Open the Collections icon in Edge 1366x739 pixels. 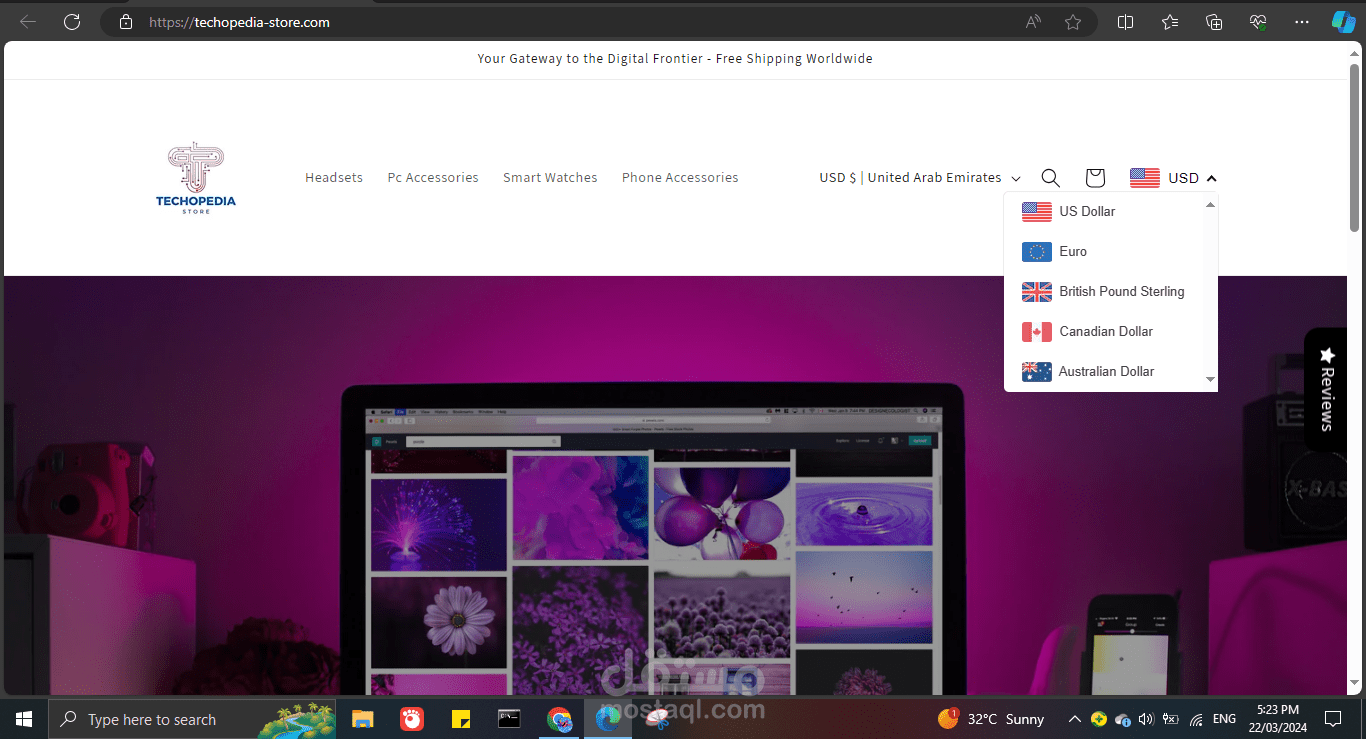point(1214,22)
